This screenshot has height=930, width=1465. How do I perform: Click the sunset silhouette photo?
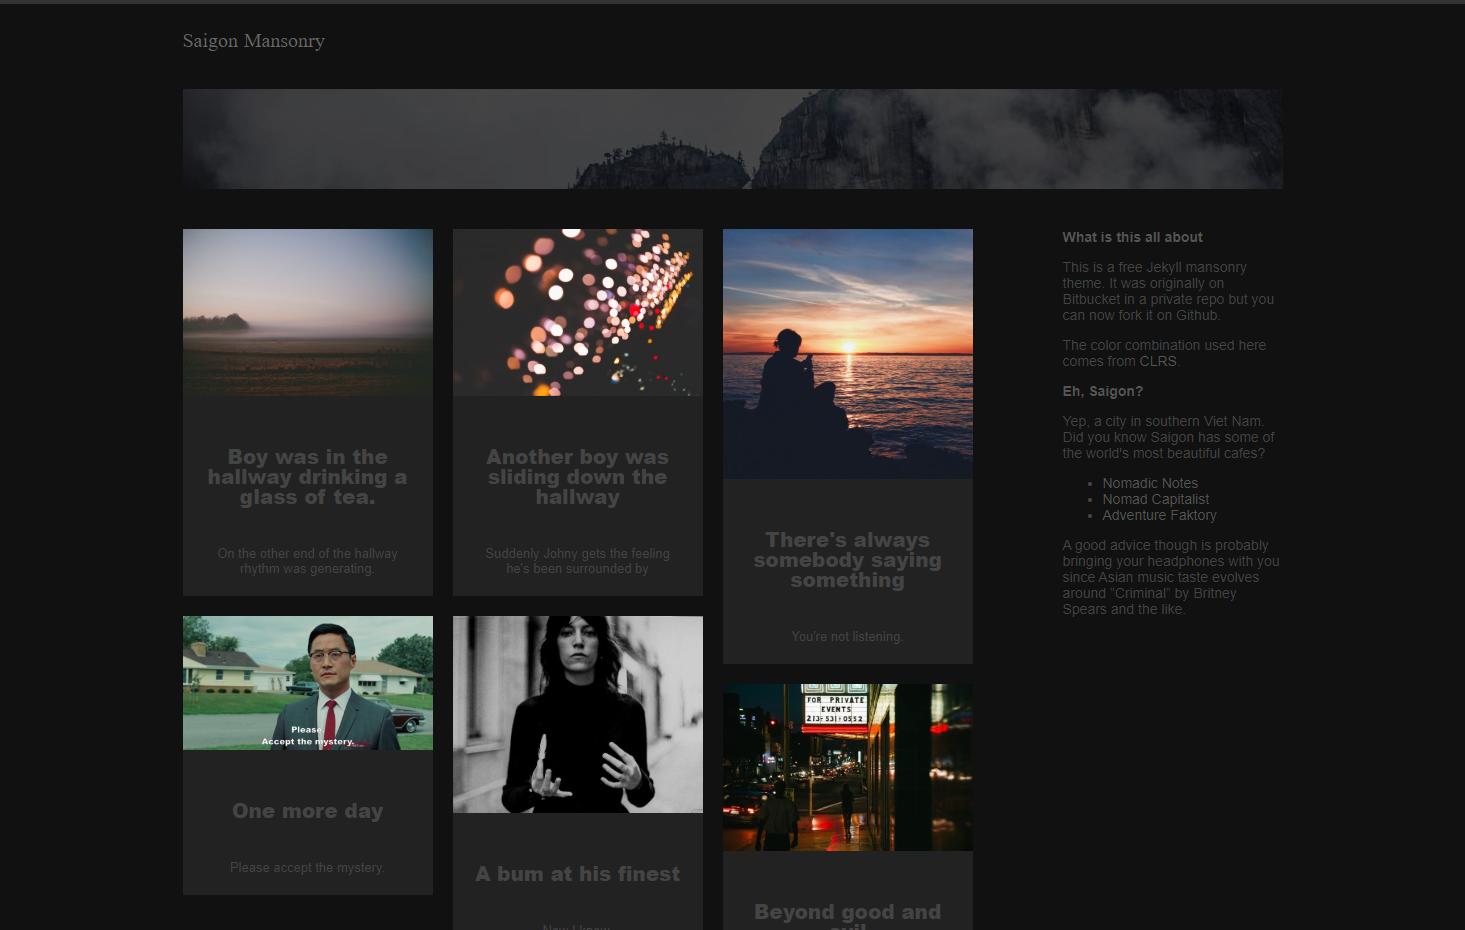click(847, 353)
